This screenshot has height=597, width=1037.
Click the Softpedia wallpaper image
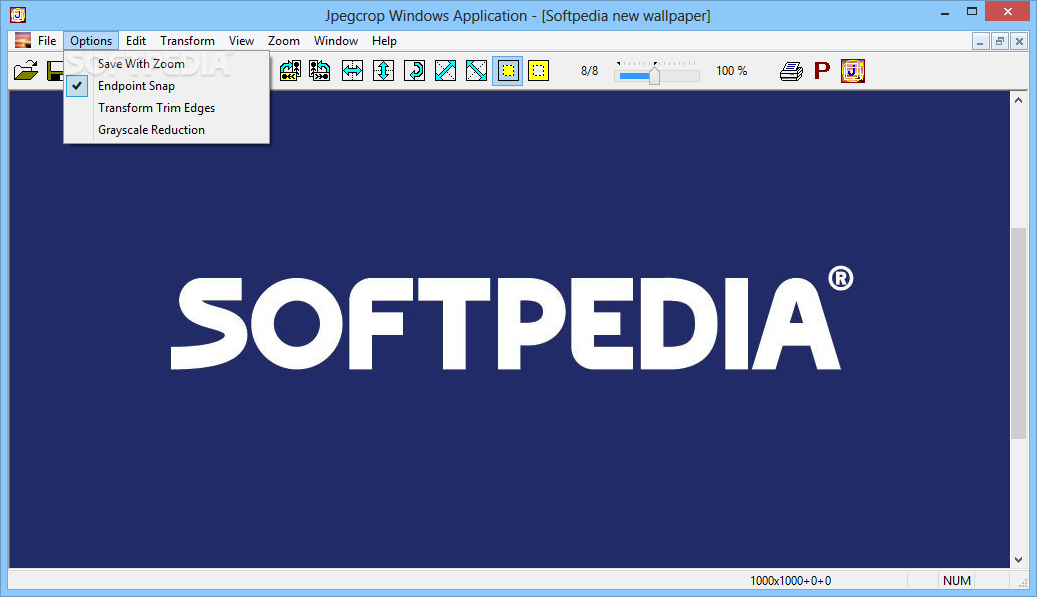[x=509, y=329]
